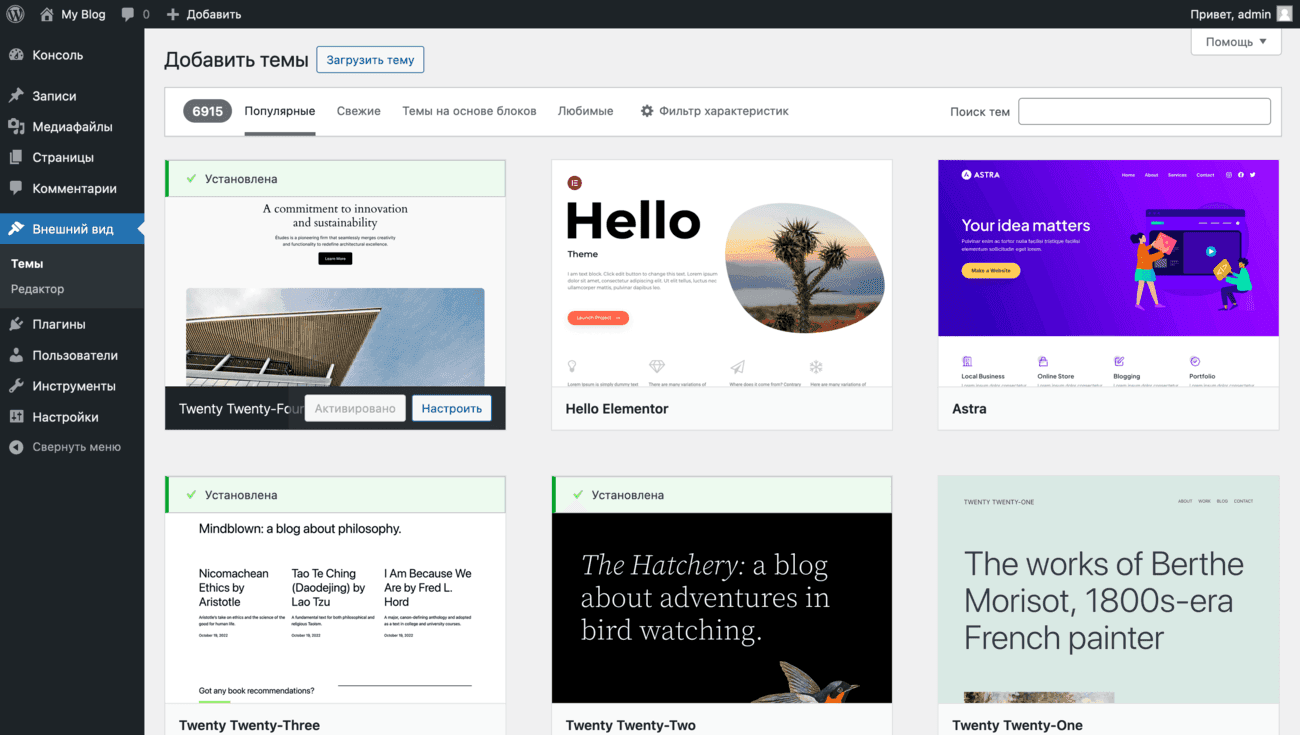Click the Twenty Twenty-Three theme name

point(249,725)
